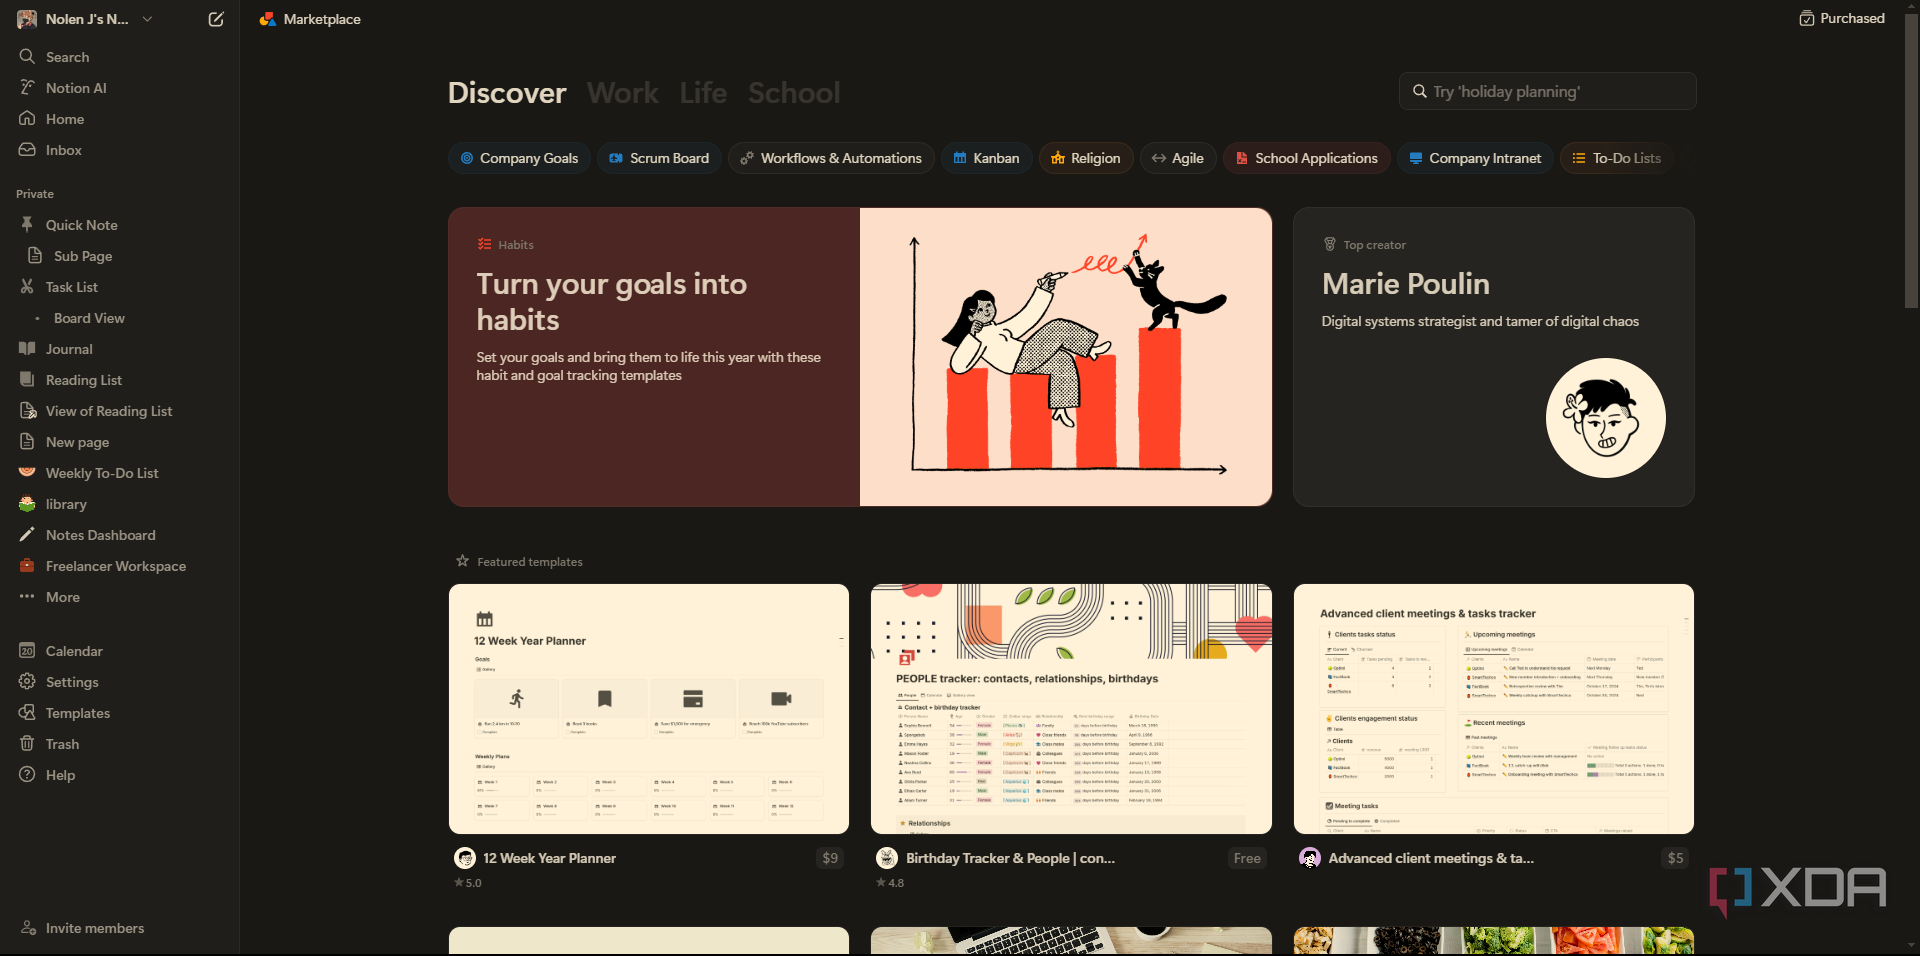Click Birthday Tracker creator avatar
1920x956 pixels.
(x=887, y=858)
